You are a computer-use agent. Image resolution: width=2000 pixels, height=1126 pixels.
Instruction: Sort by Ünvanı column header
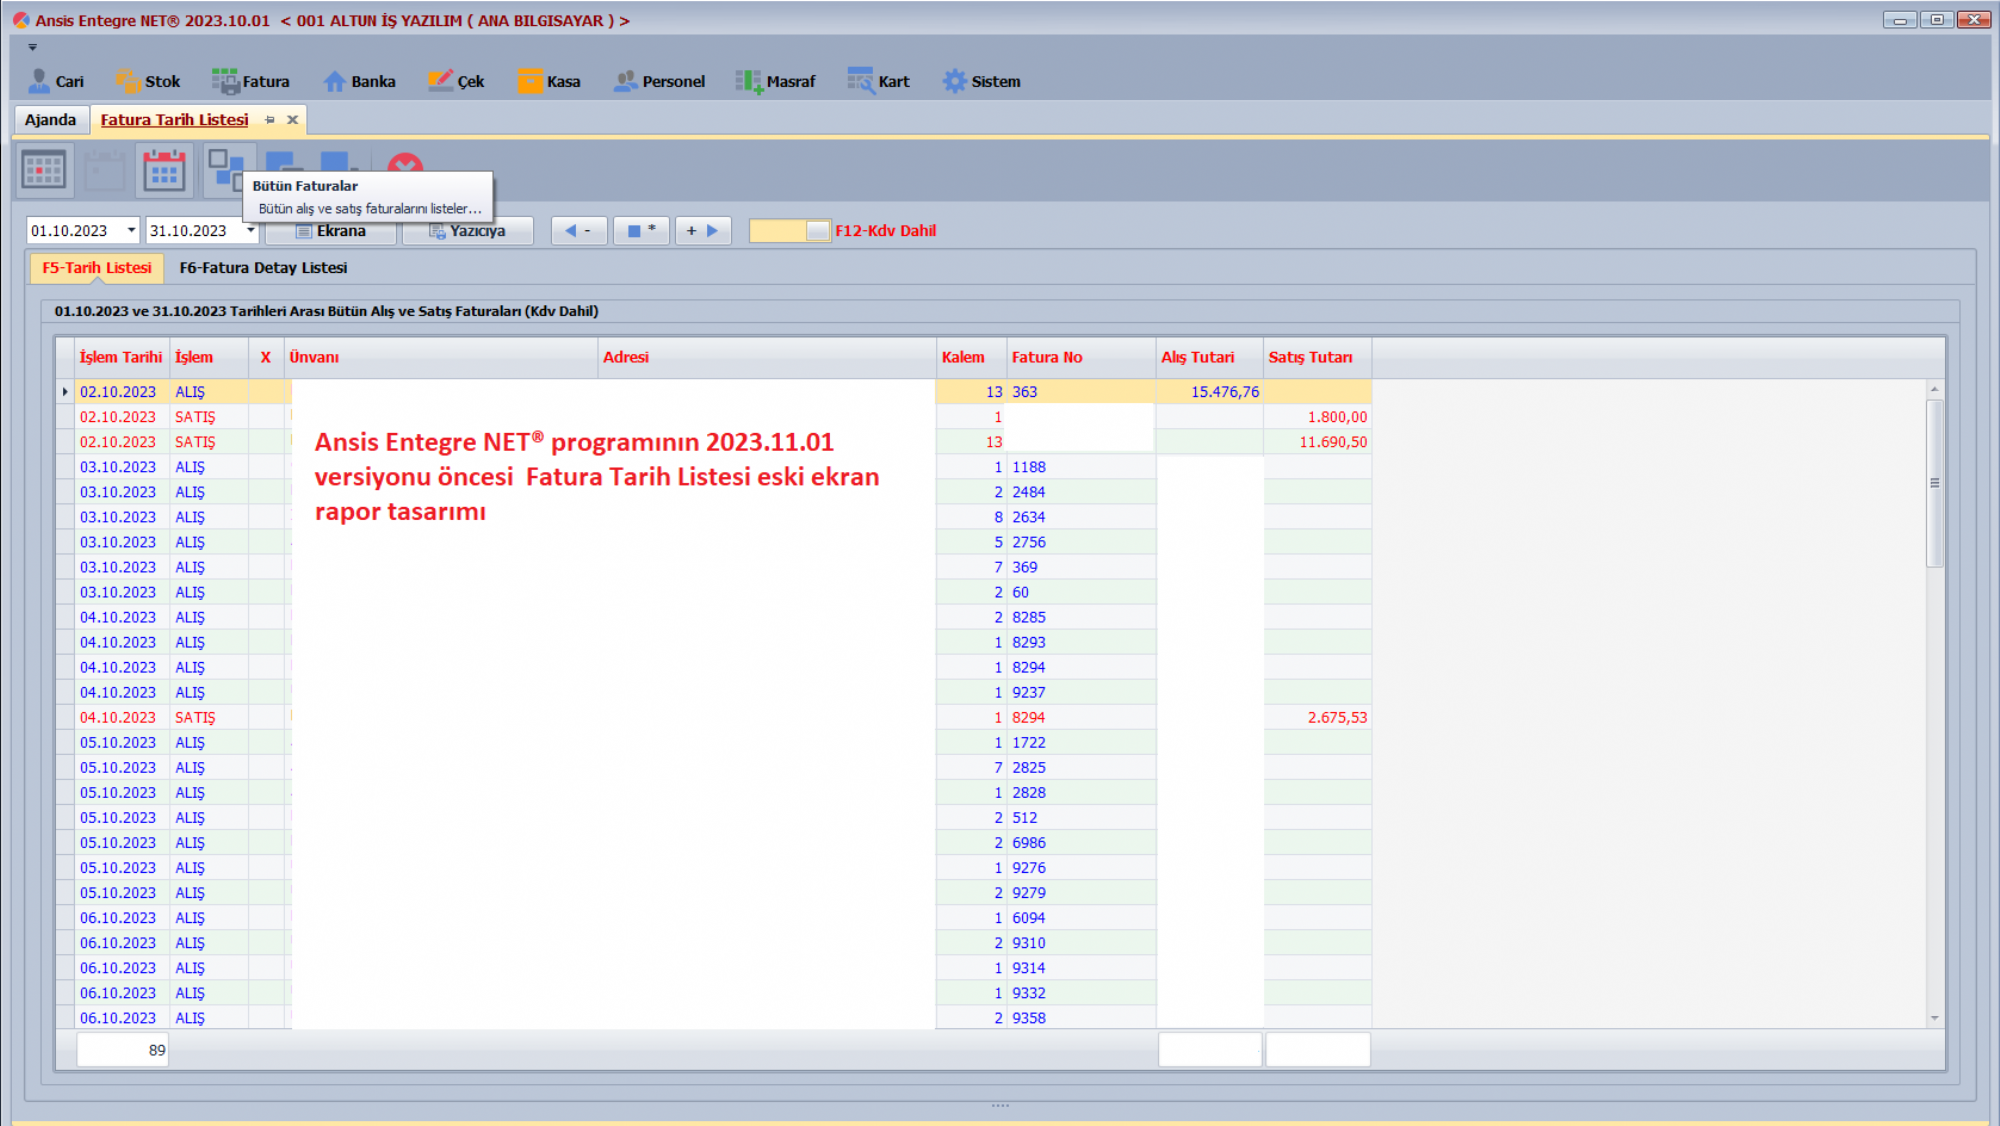[440, 357]
